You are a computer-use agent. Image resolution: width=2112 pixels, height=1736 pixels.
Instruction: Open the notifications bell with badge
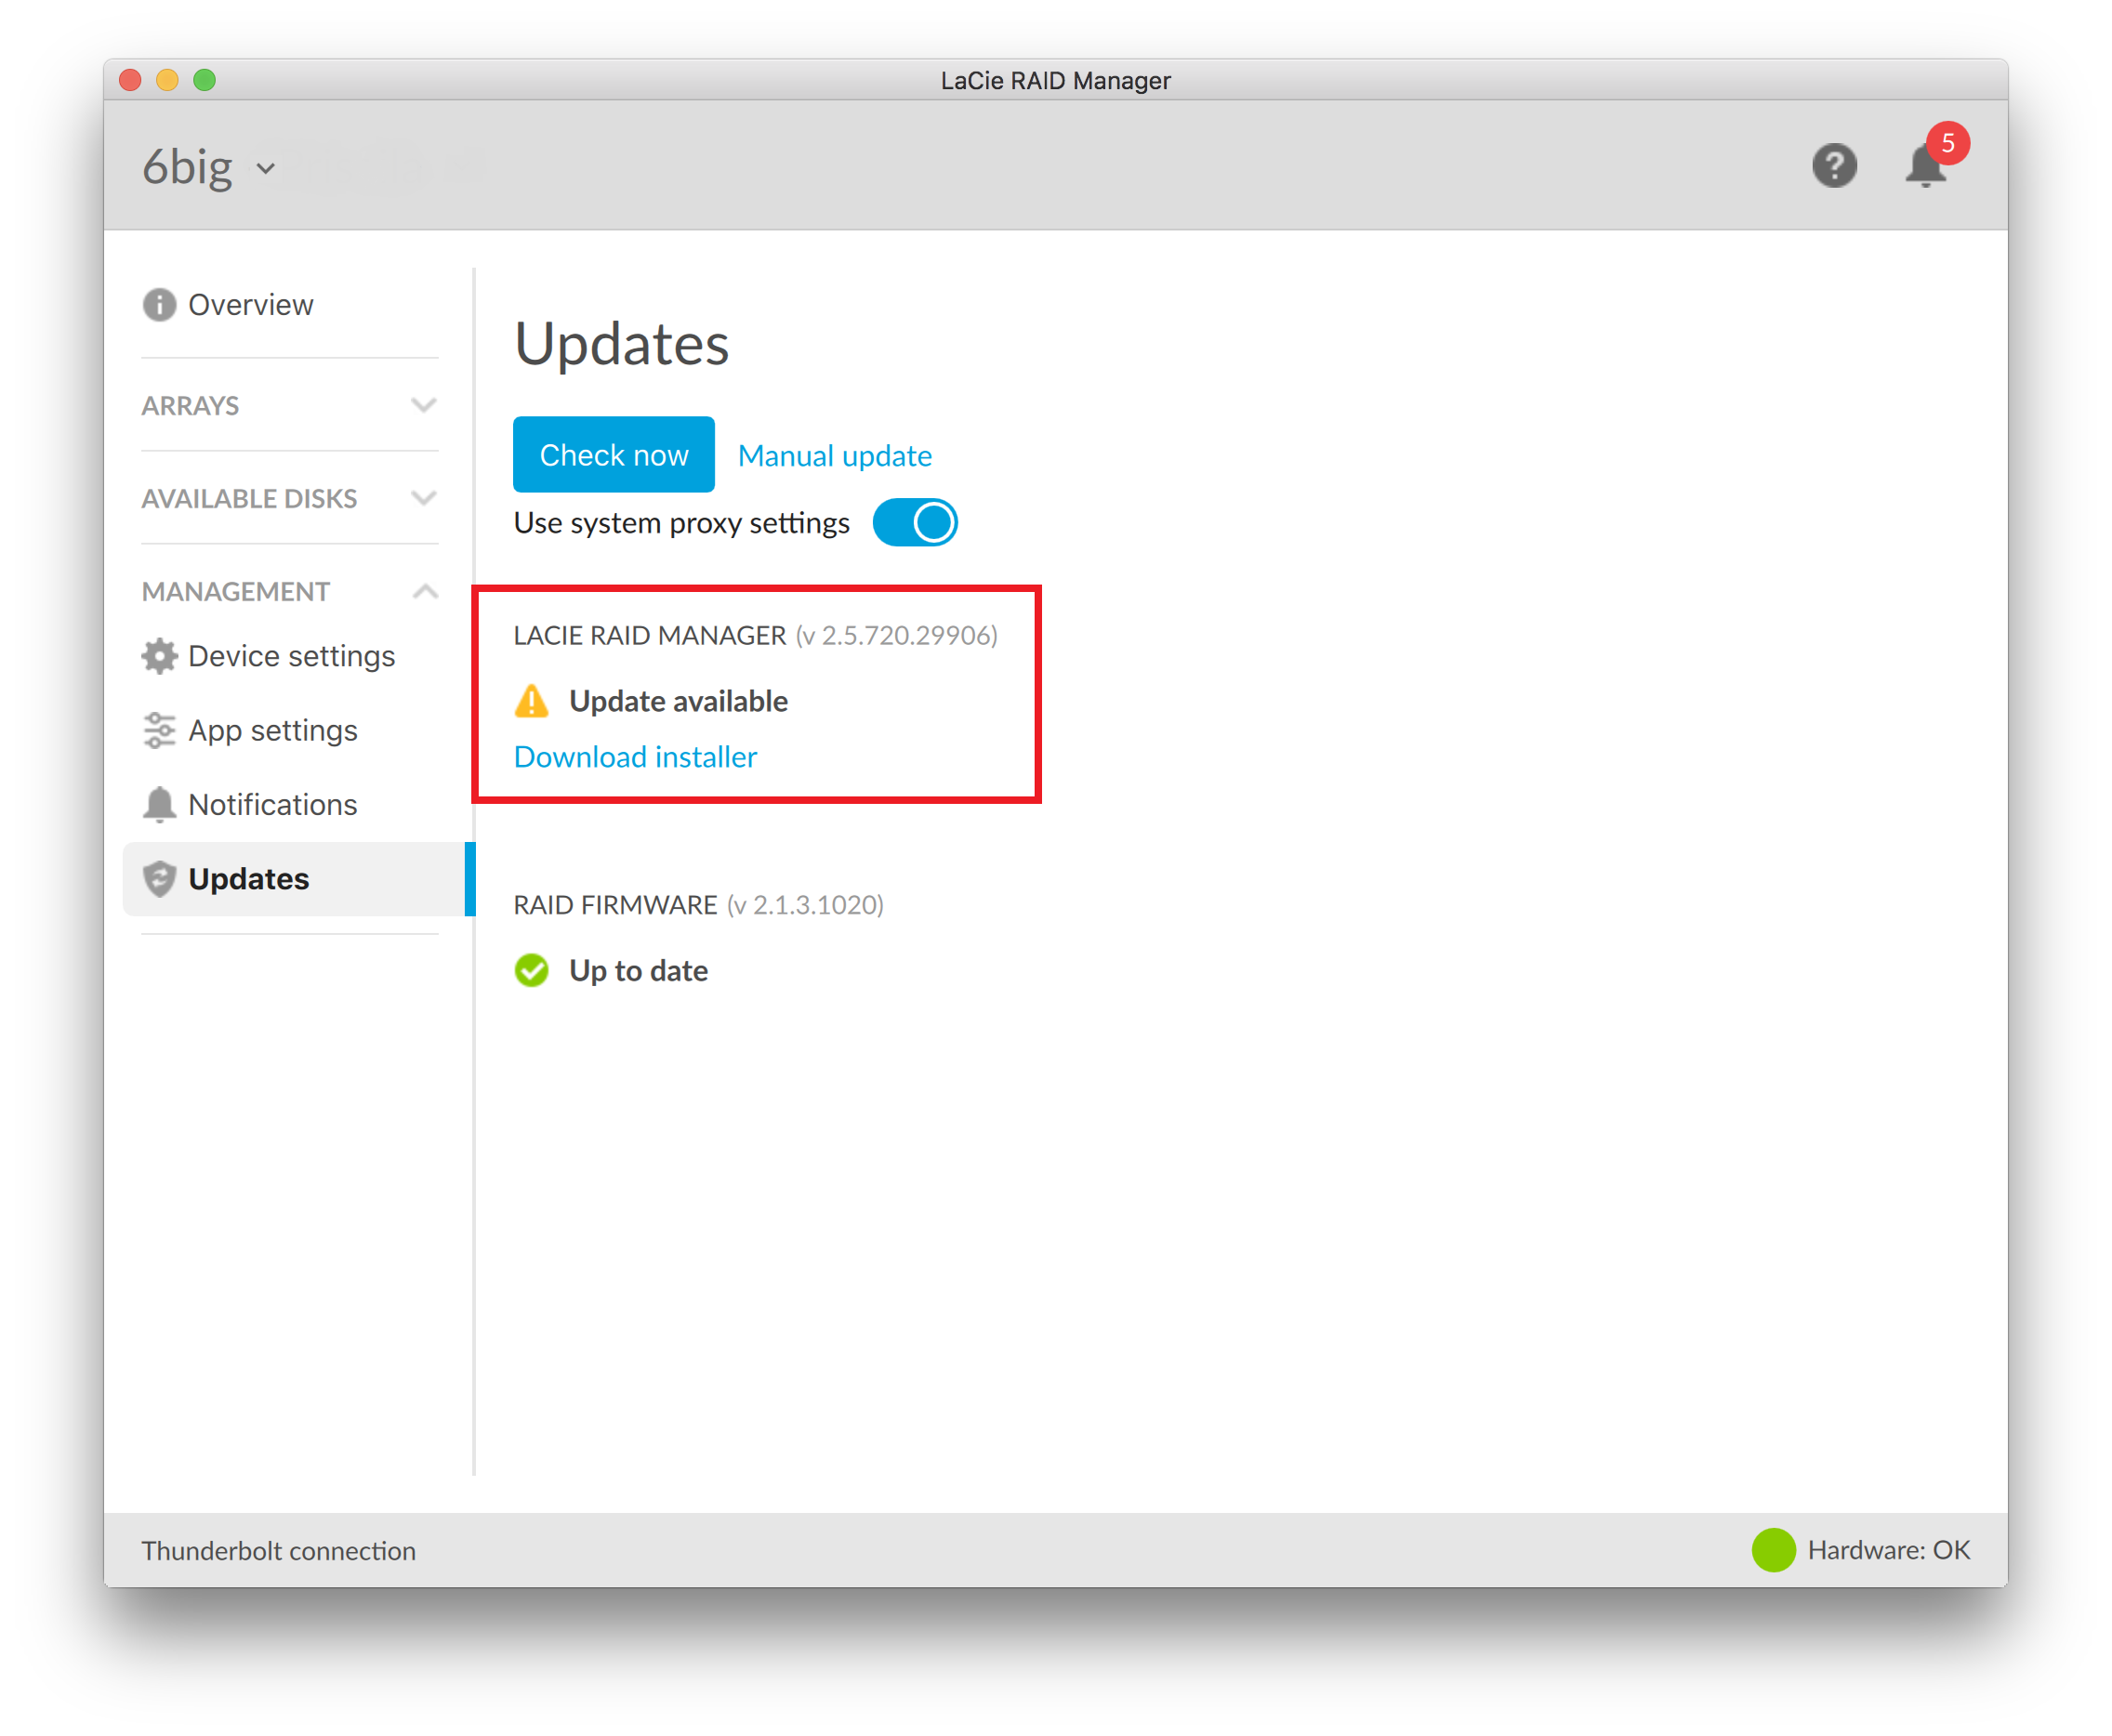tap(1926, 165)
